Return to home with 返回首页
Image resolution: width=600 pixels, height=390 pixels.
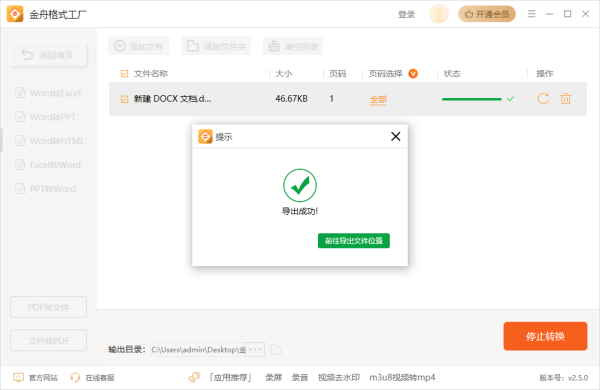coord(49,55)
